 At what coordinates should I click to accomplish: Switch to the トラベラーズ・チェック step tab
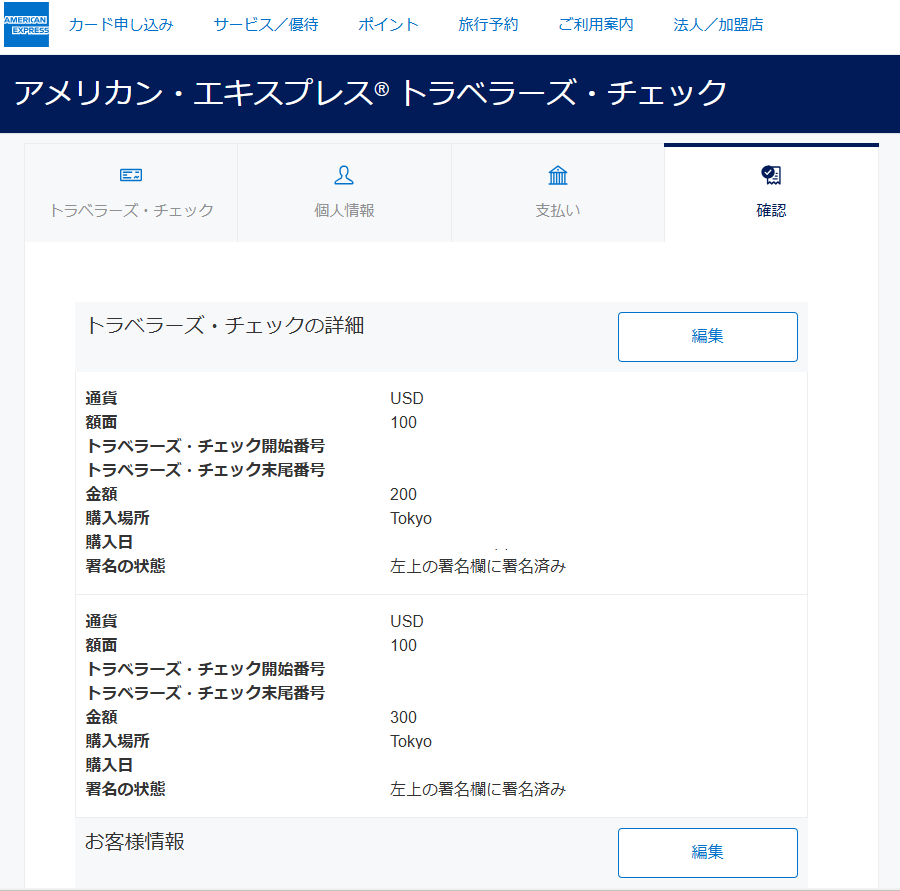131,193
